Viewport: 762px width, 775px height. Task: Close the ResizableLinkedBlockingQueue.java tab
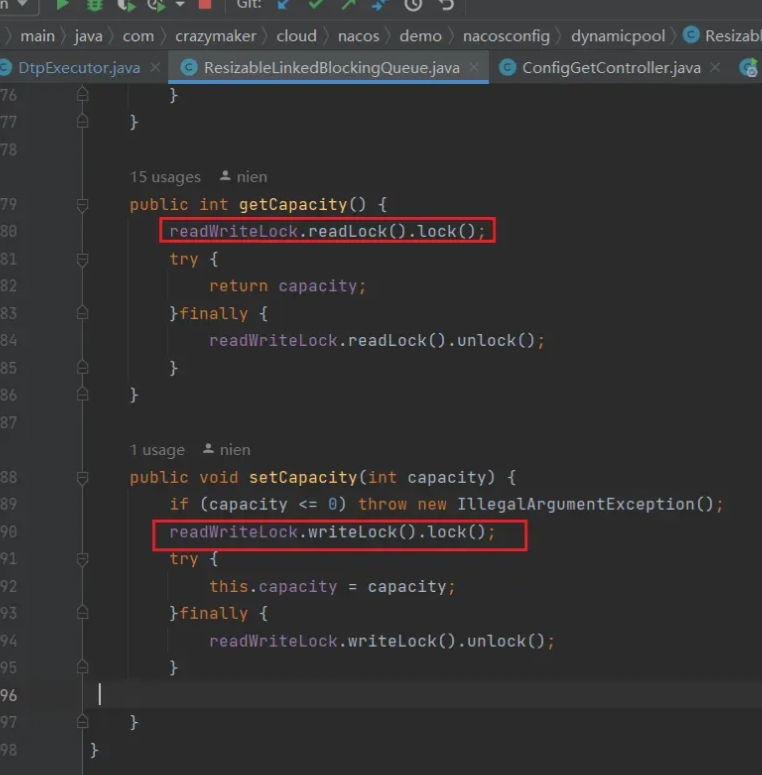474,67
